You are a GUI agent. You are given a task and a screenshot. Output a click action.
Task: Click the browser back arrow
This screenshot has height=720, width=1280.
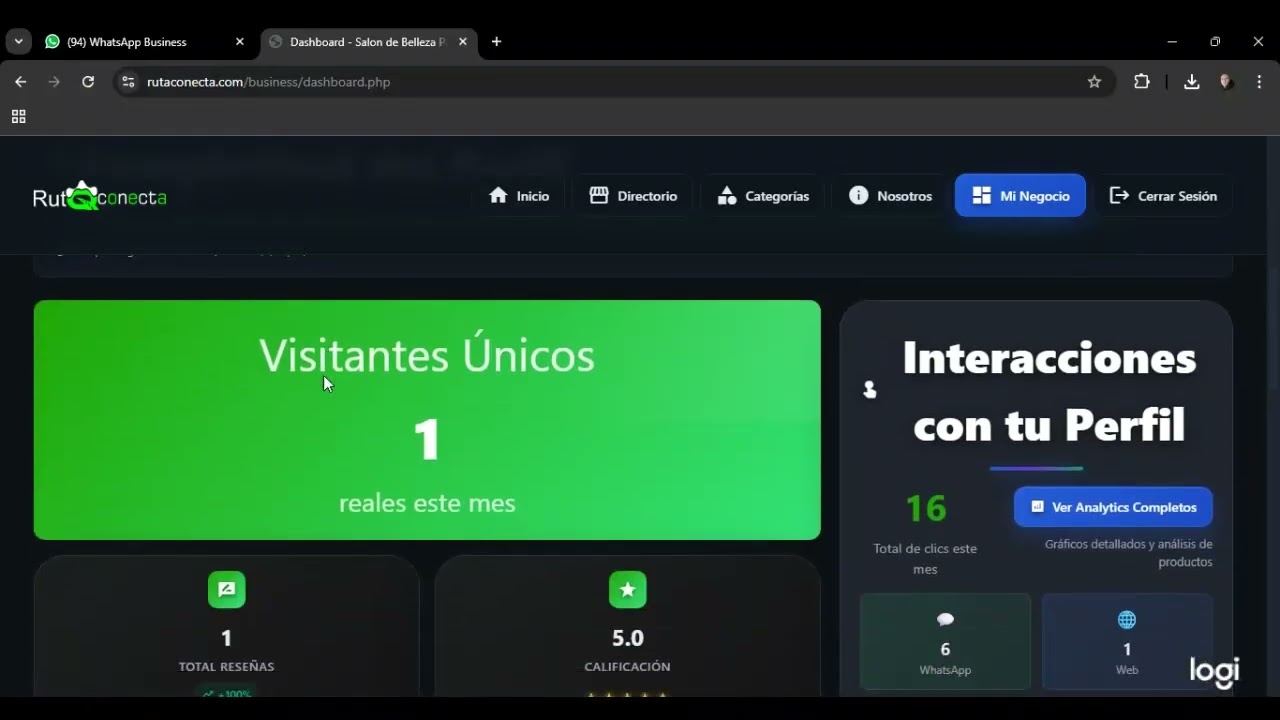(x=20, y=82)
